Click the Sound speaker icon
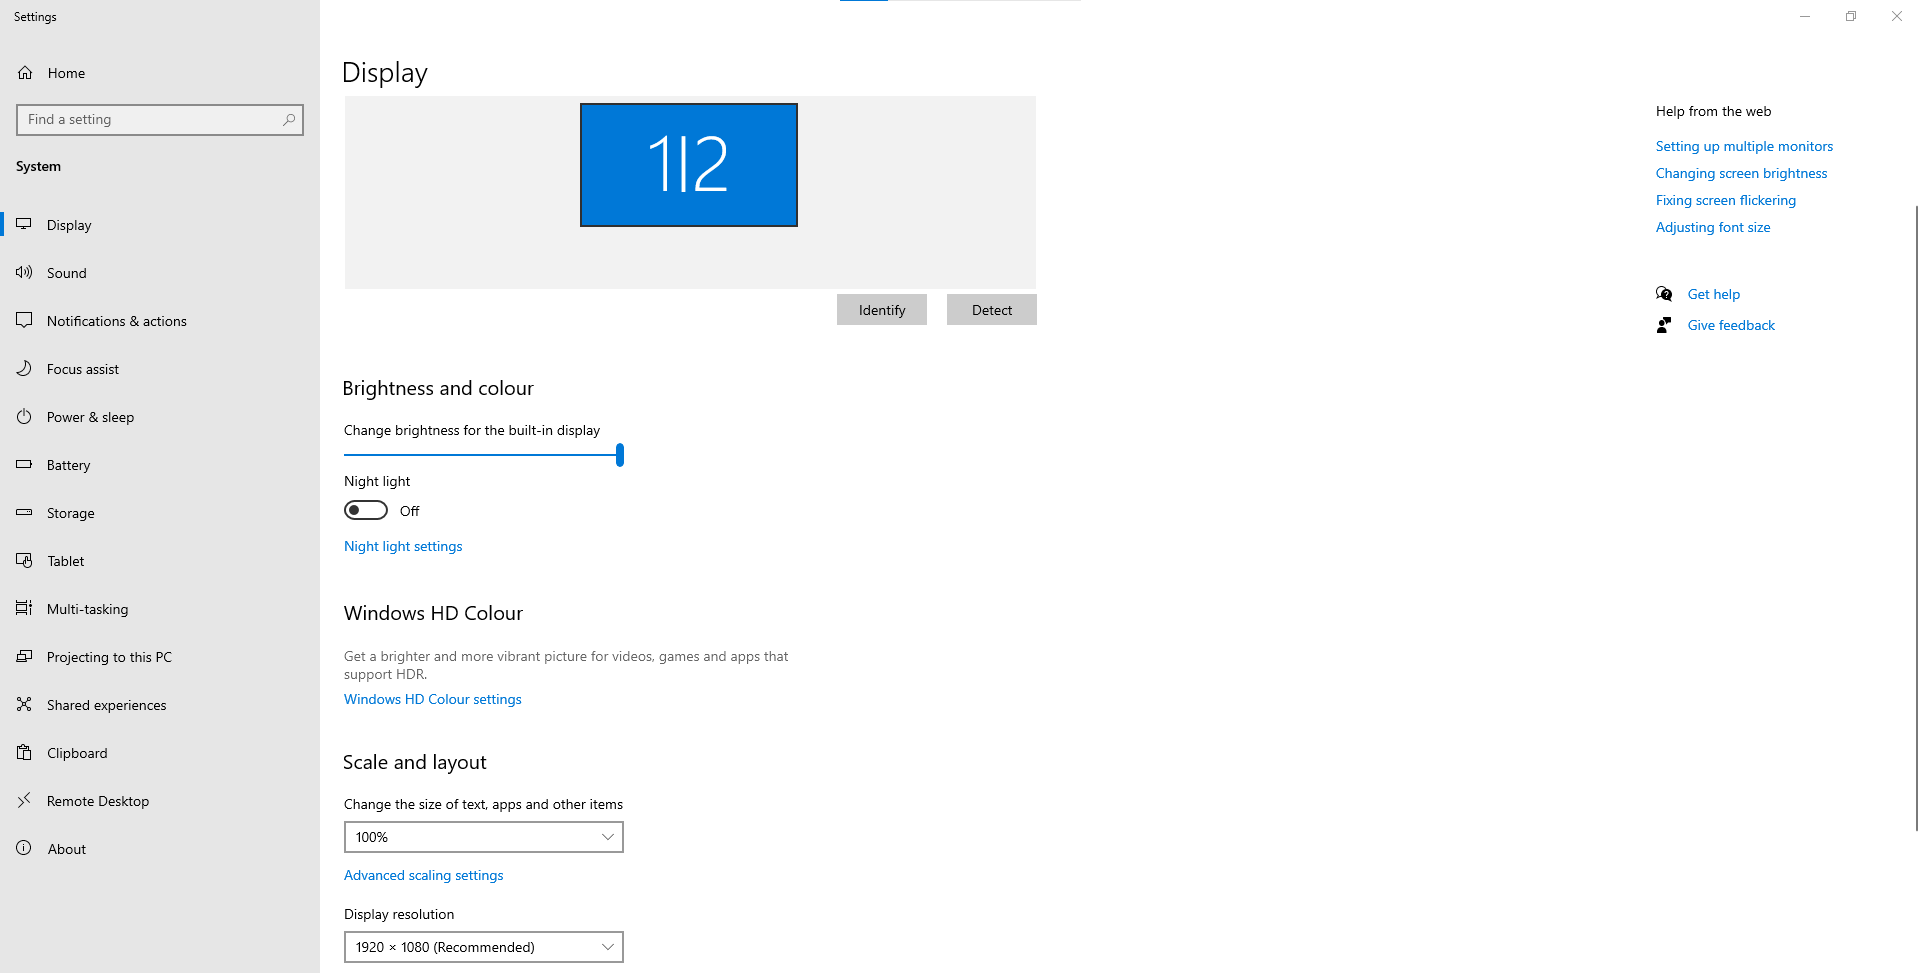1920x973 pixels. click(24, 273)
